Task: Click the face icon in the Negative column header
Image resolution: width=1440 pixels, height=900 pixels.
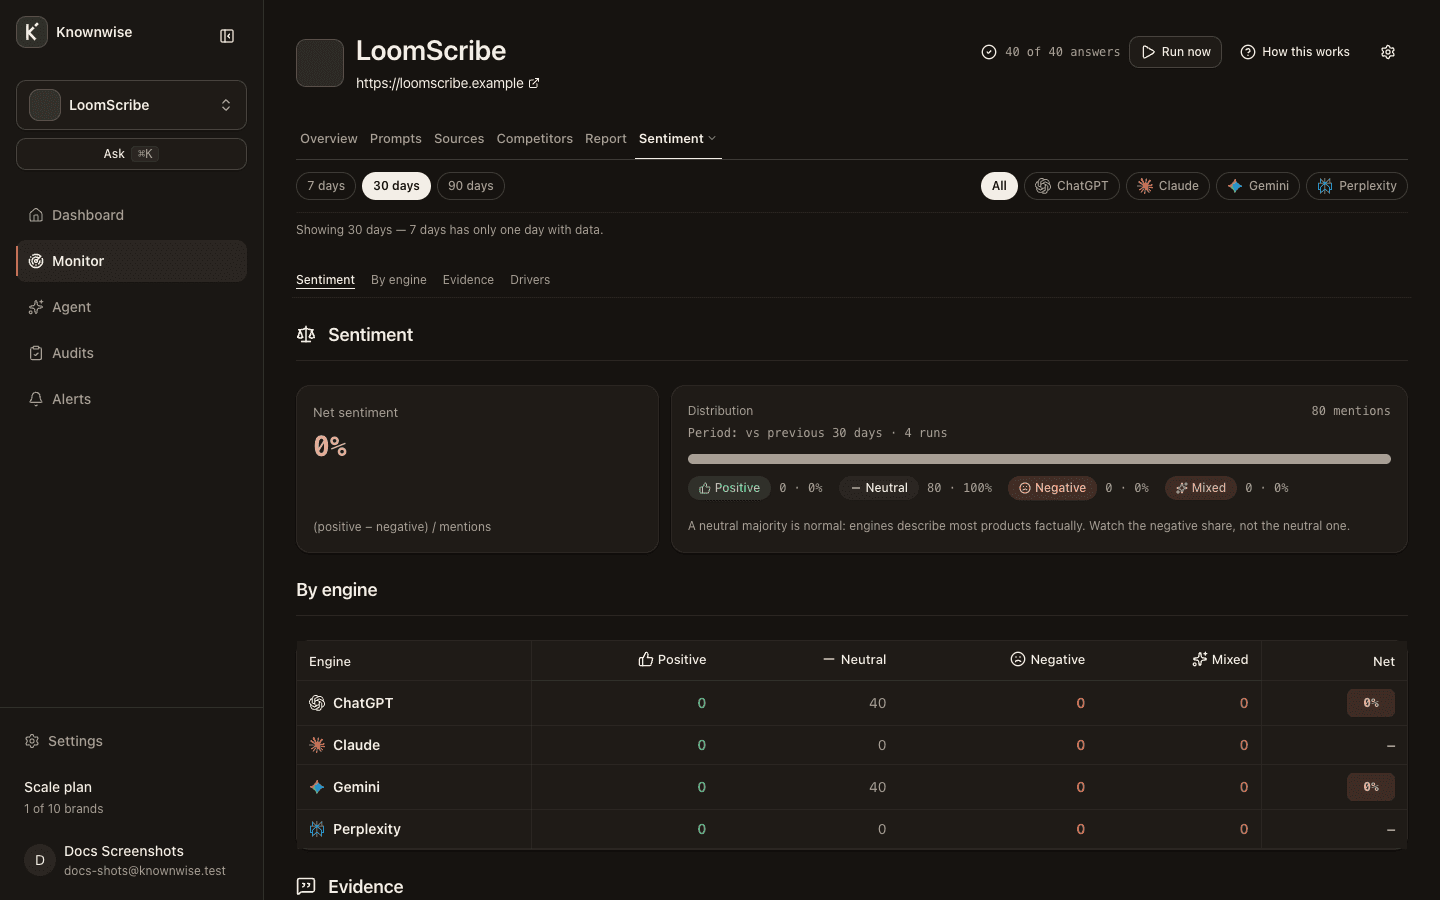Action: 1018,660
